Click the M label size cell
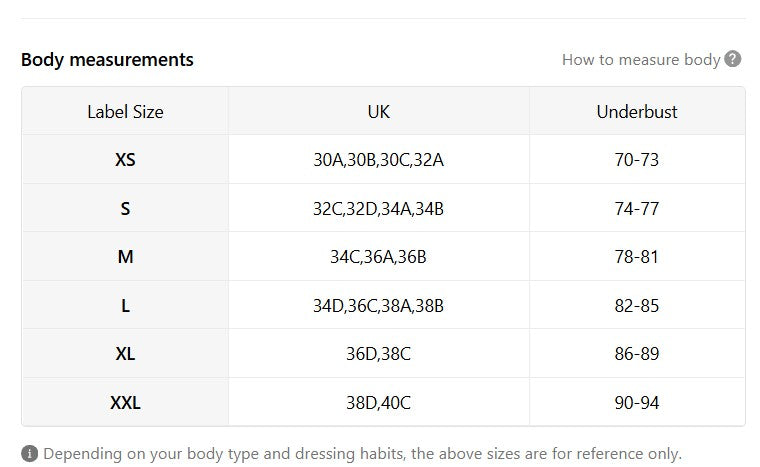This screenshot has height=467, width=760. [x=125, y=257]
